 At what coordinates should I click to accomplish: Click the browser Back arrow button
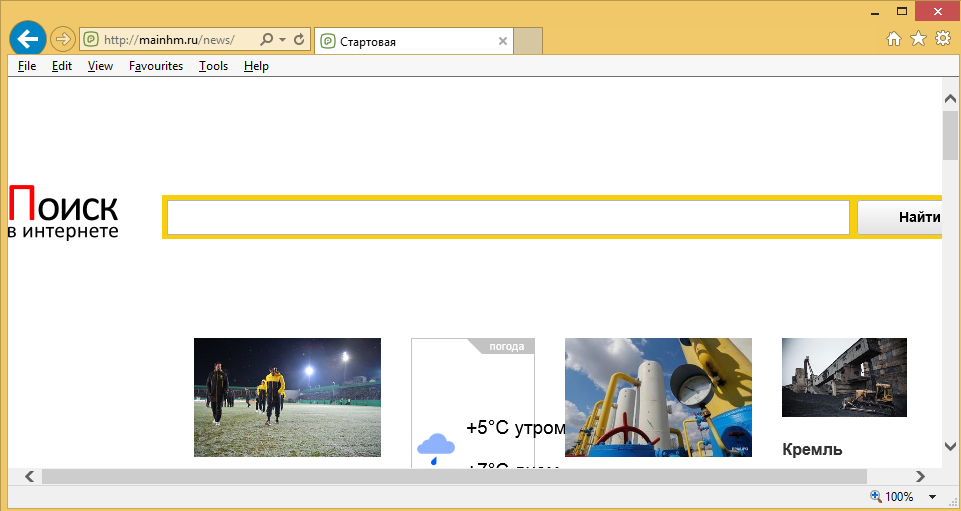pyautogui.click(x=29, y=39)
